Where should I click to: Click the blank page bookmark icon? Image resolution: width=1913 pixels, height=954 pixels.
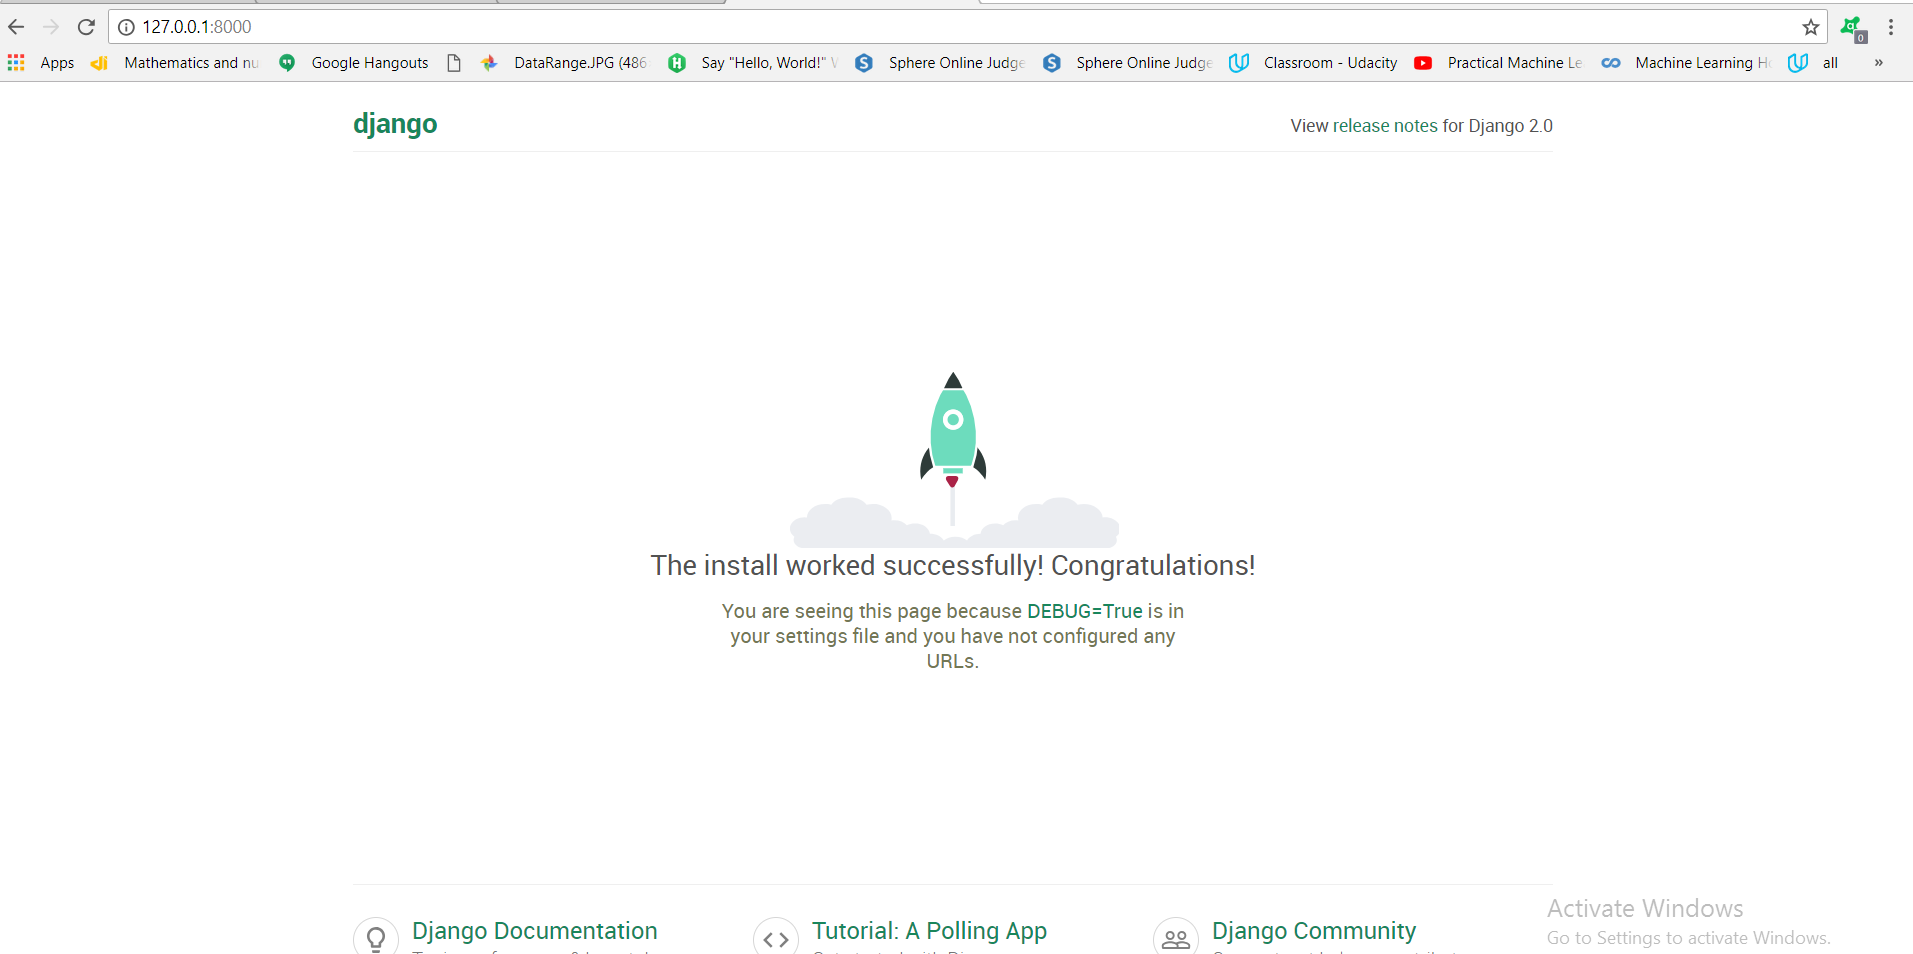[454, 63]
